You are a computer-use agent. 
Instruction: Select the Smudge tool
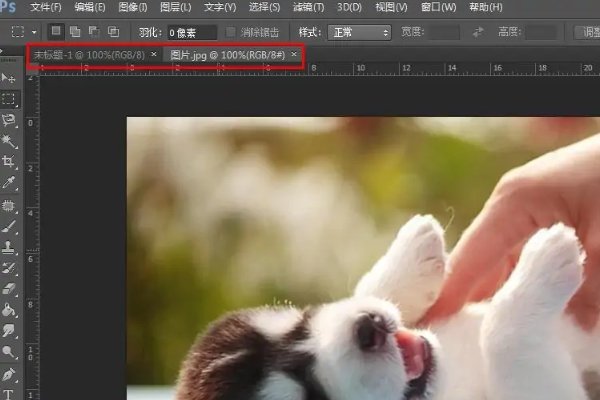click(x=8, y=330)
